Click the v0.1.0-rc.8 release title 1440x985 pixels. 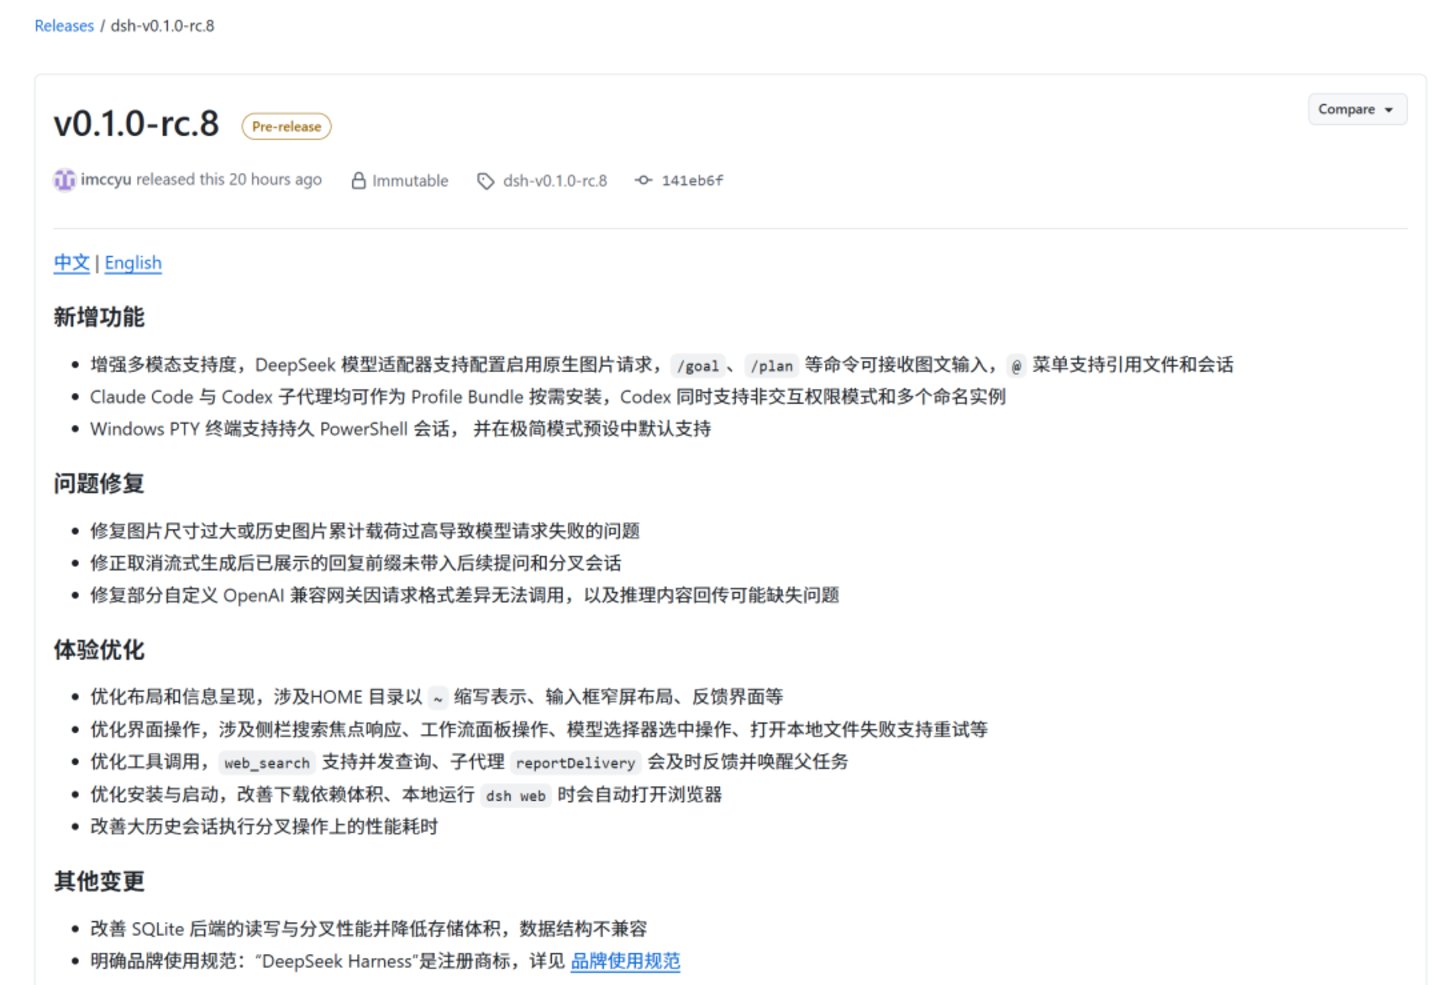point(136,124)
